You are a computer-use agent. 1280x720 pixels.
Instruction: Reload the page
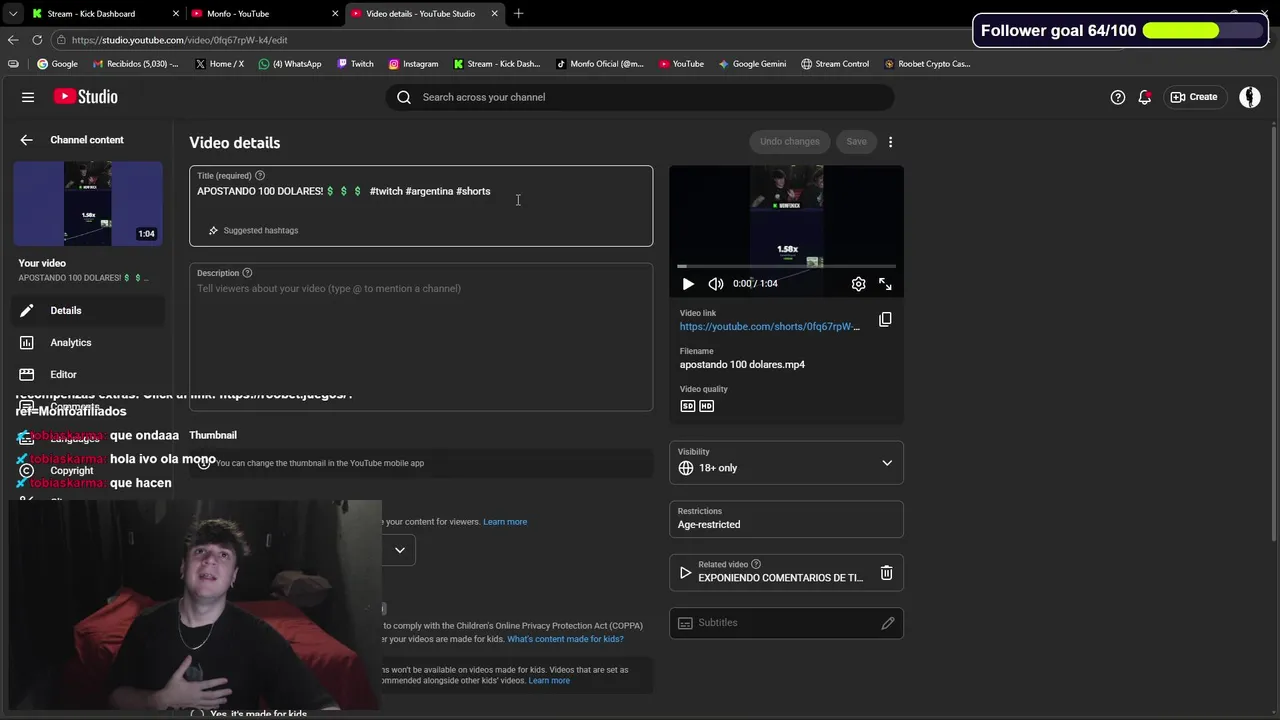pos(37,40)
